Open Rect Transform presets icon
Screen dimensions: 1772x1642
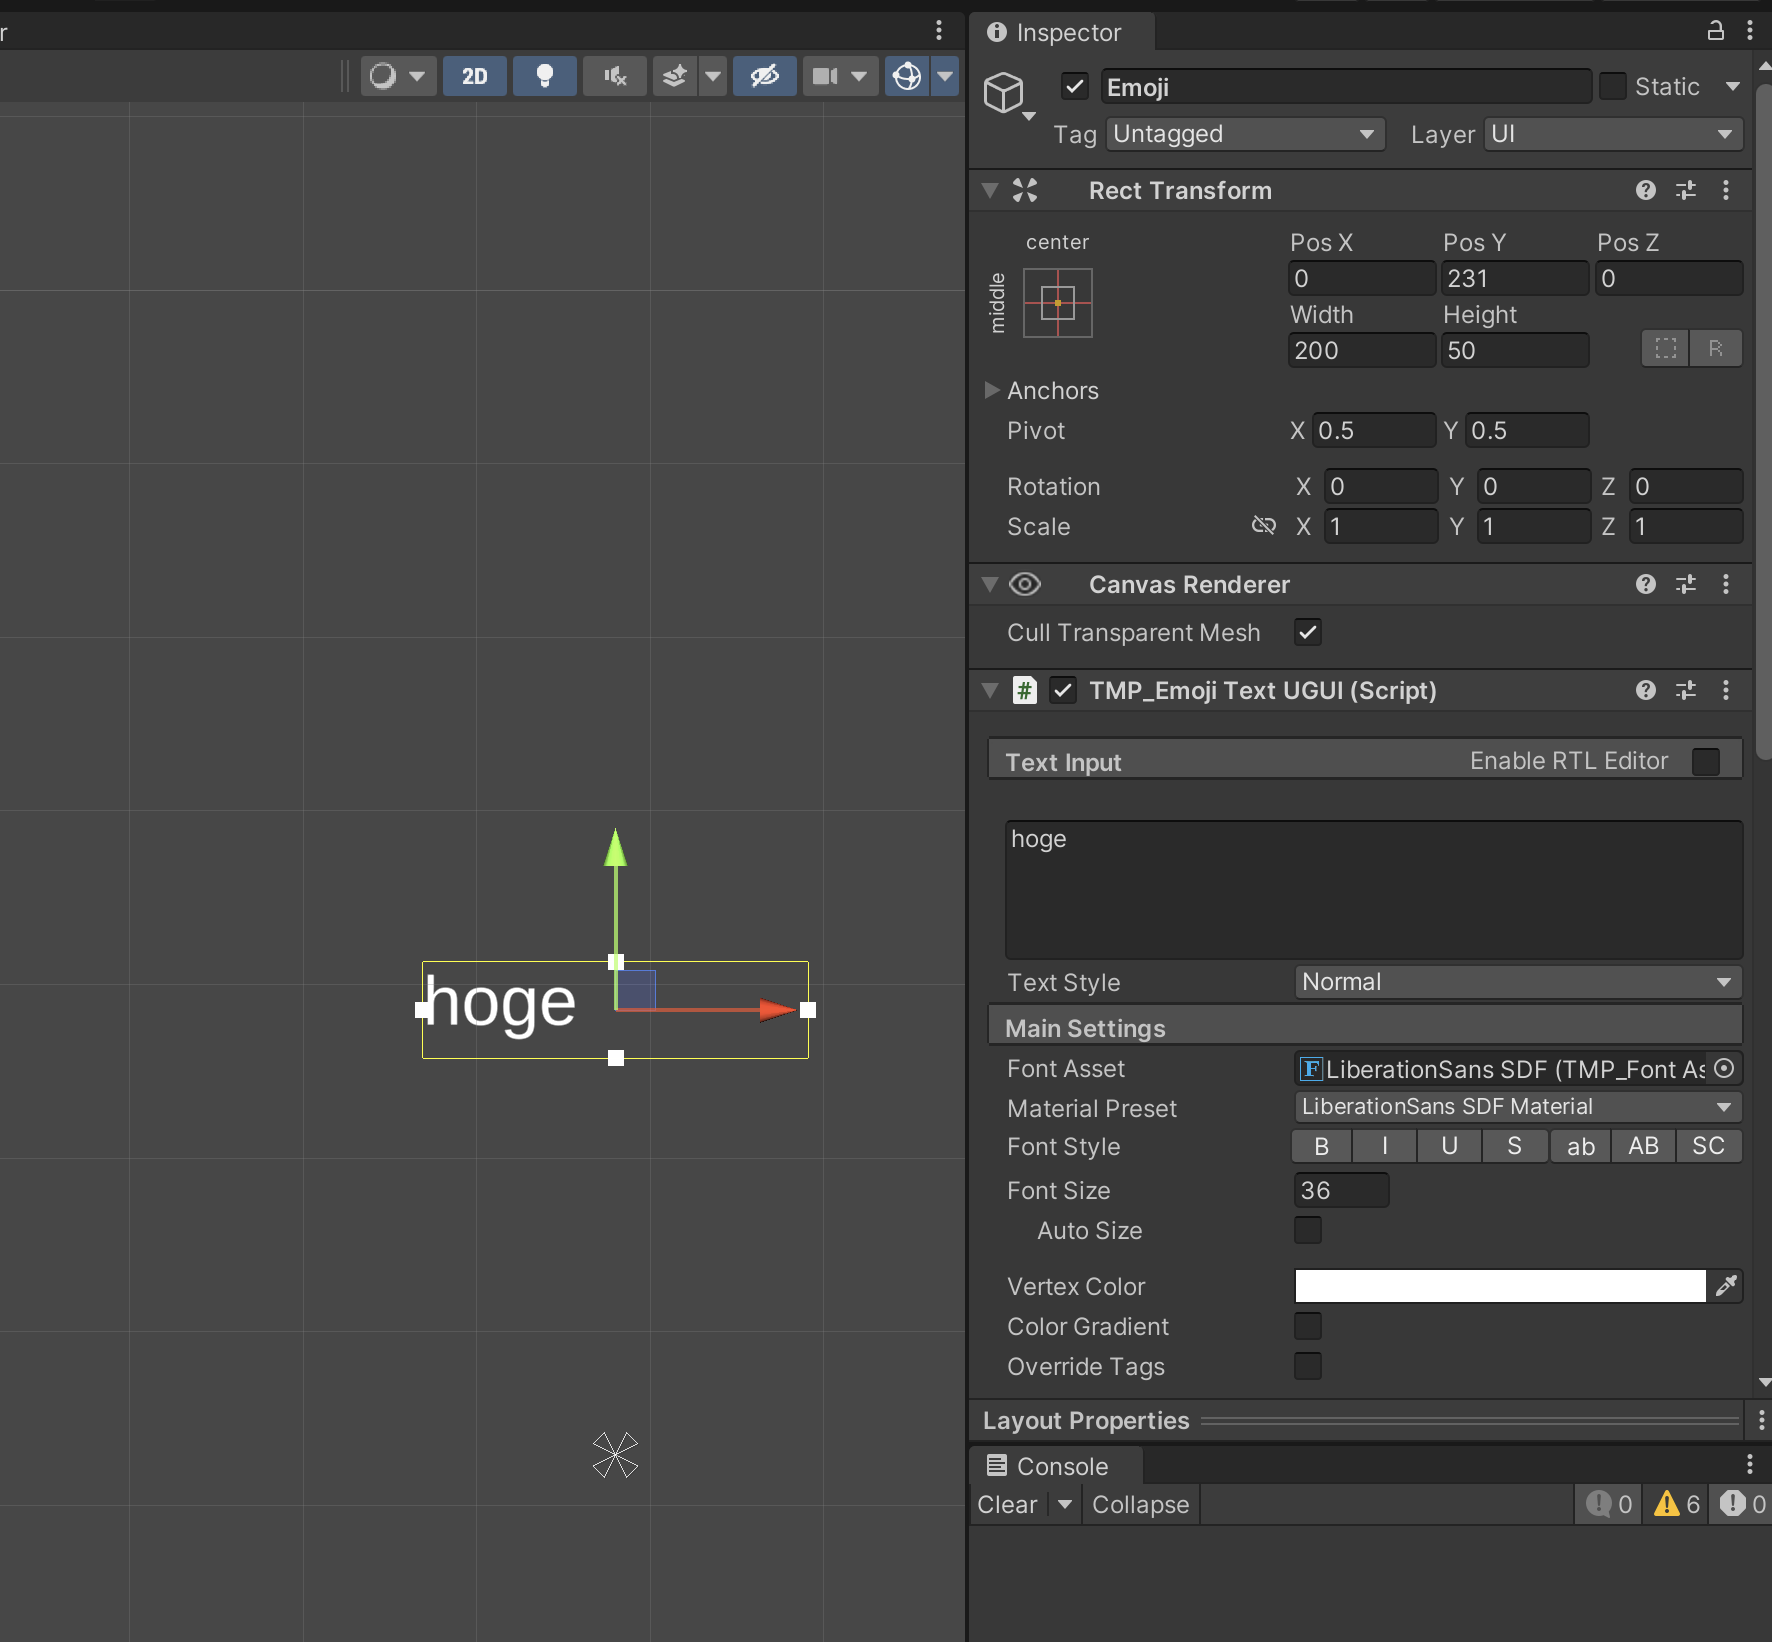1687,190
